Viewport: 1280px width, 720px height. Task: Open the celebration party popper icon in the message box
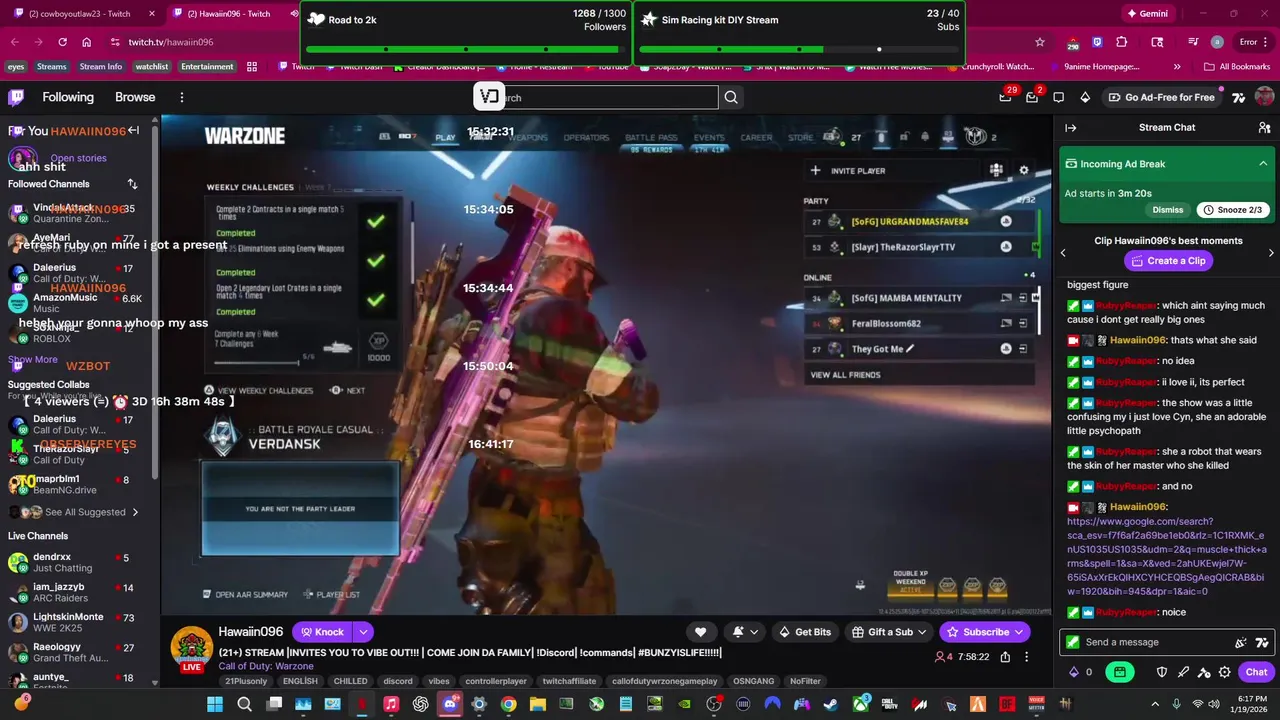[1241, 642]
